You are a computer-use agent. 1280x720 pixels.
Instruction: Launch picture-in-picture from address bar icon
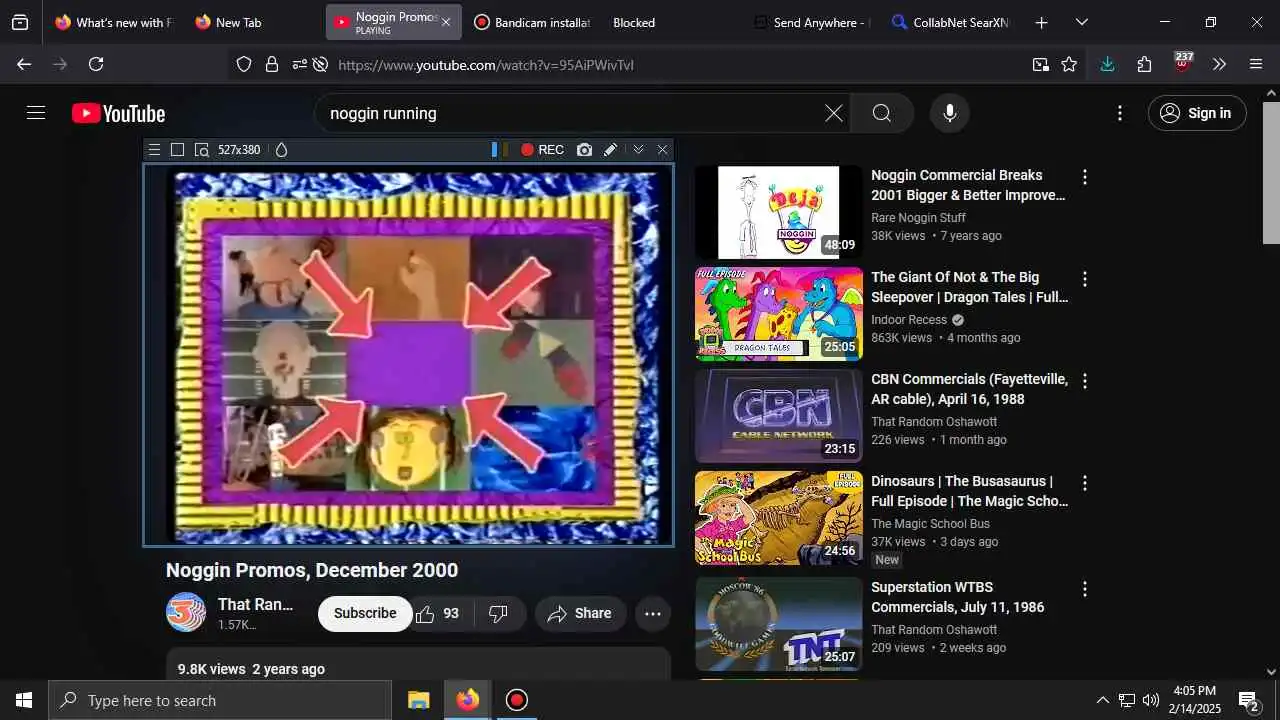coord(1041,64)
